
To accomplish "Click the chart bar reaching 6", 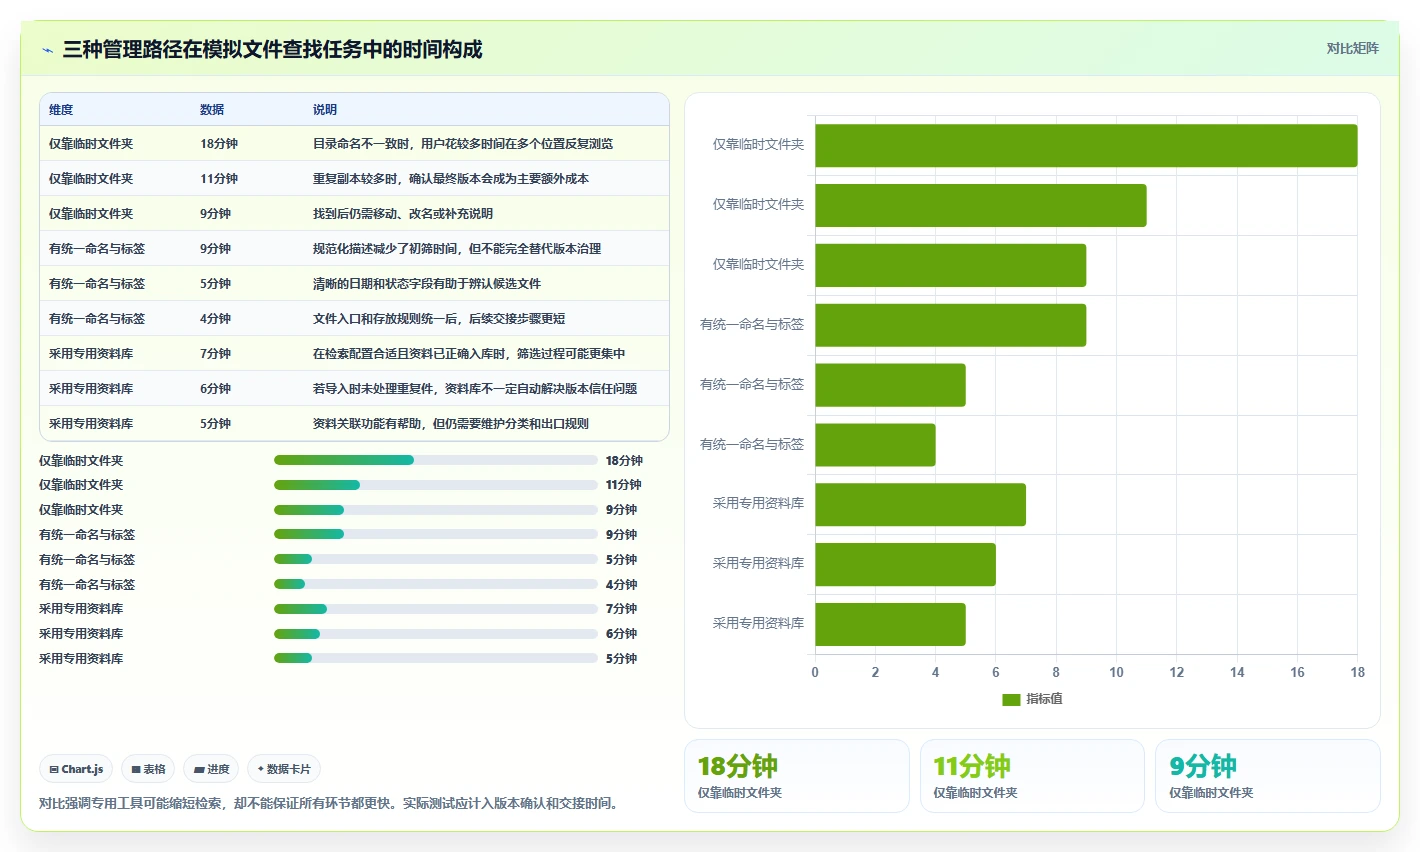I will [905, 564].
